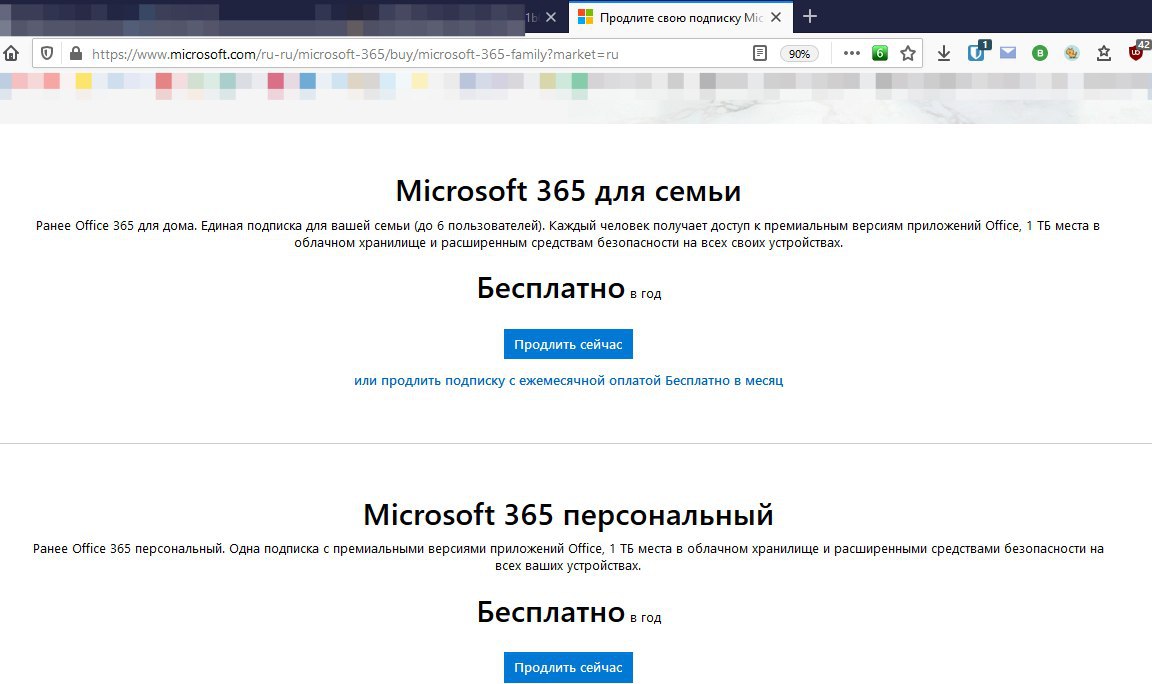
Task: Open a new tab with the plus button
Action: click(810, 16)
